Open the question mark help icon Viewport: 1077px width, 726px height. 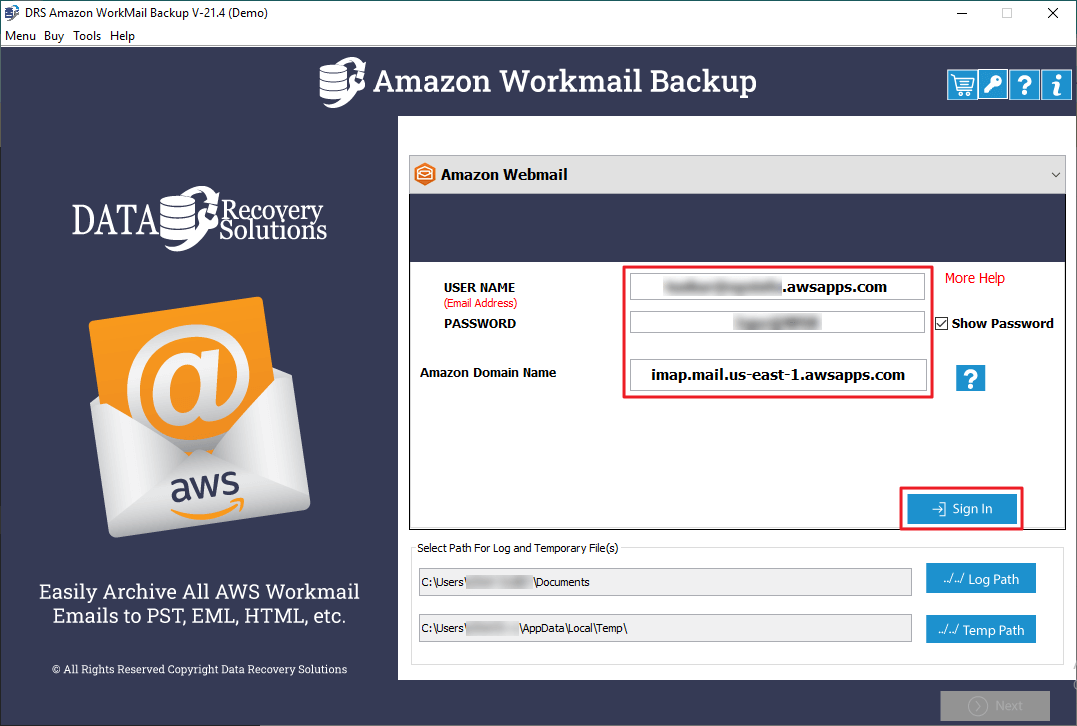(1024, 84)
